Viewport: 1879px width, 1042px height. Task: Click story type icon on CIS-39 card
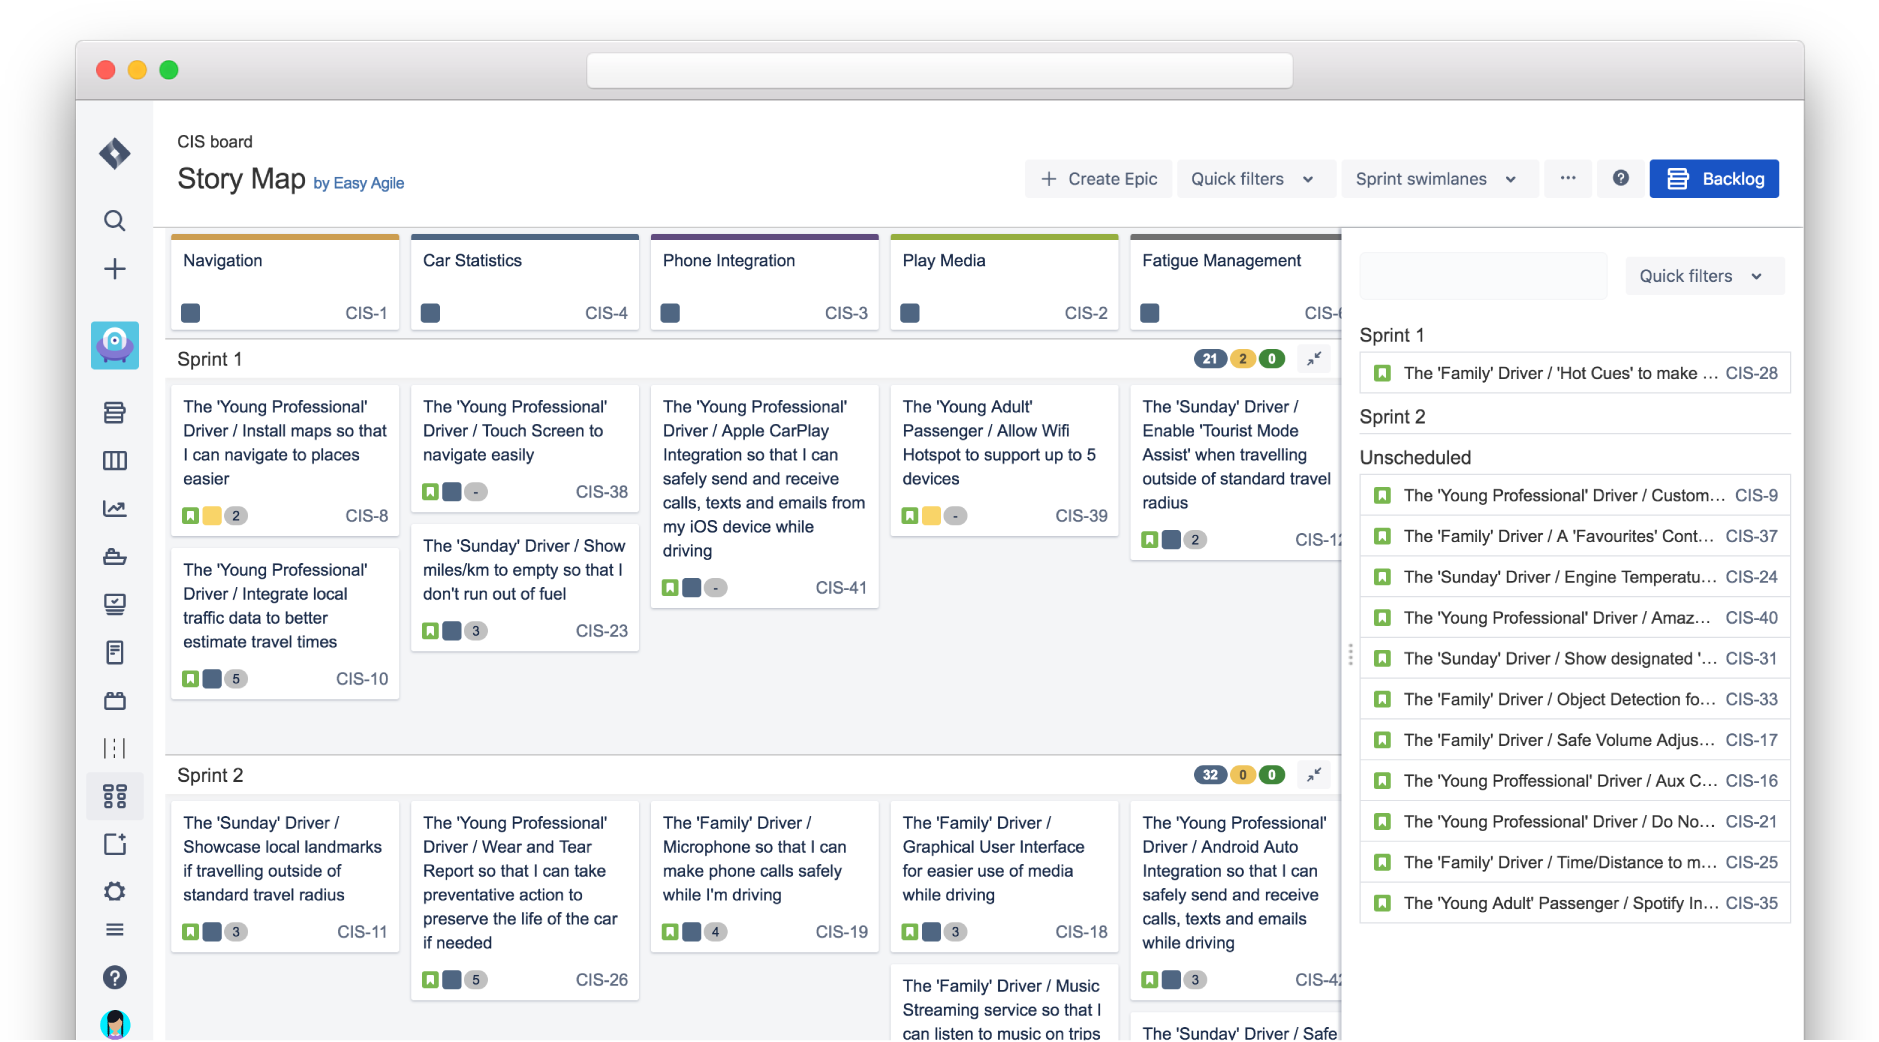coord(910,516)
